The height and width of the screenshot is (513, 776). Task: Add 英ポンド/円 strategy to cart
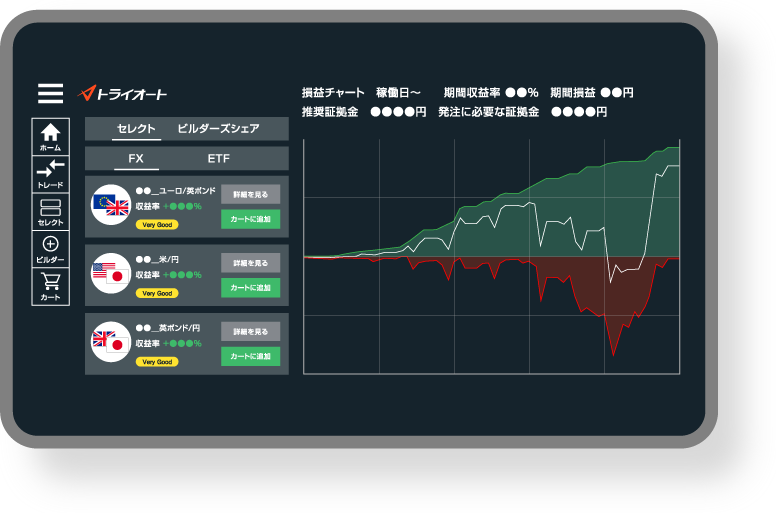[x=250, y=356]
